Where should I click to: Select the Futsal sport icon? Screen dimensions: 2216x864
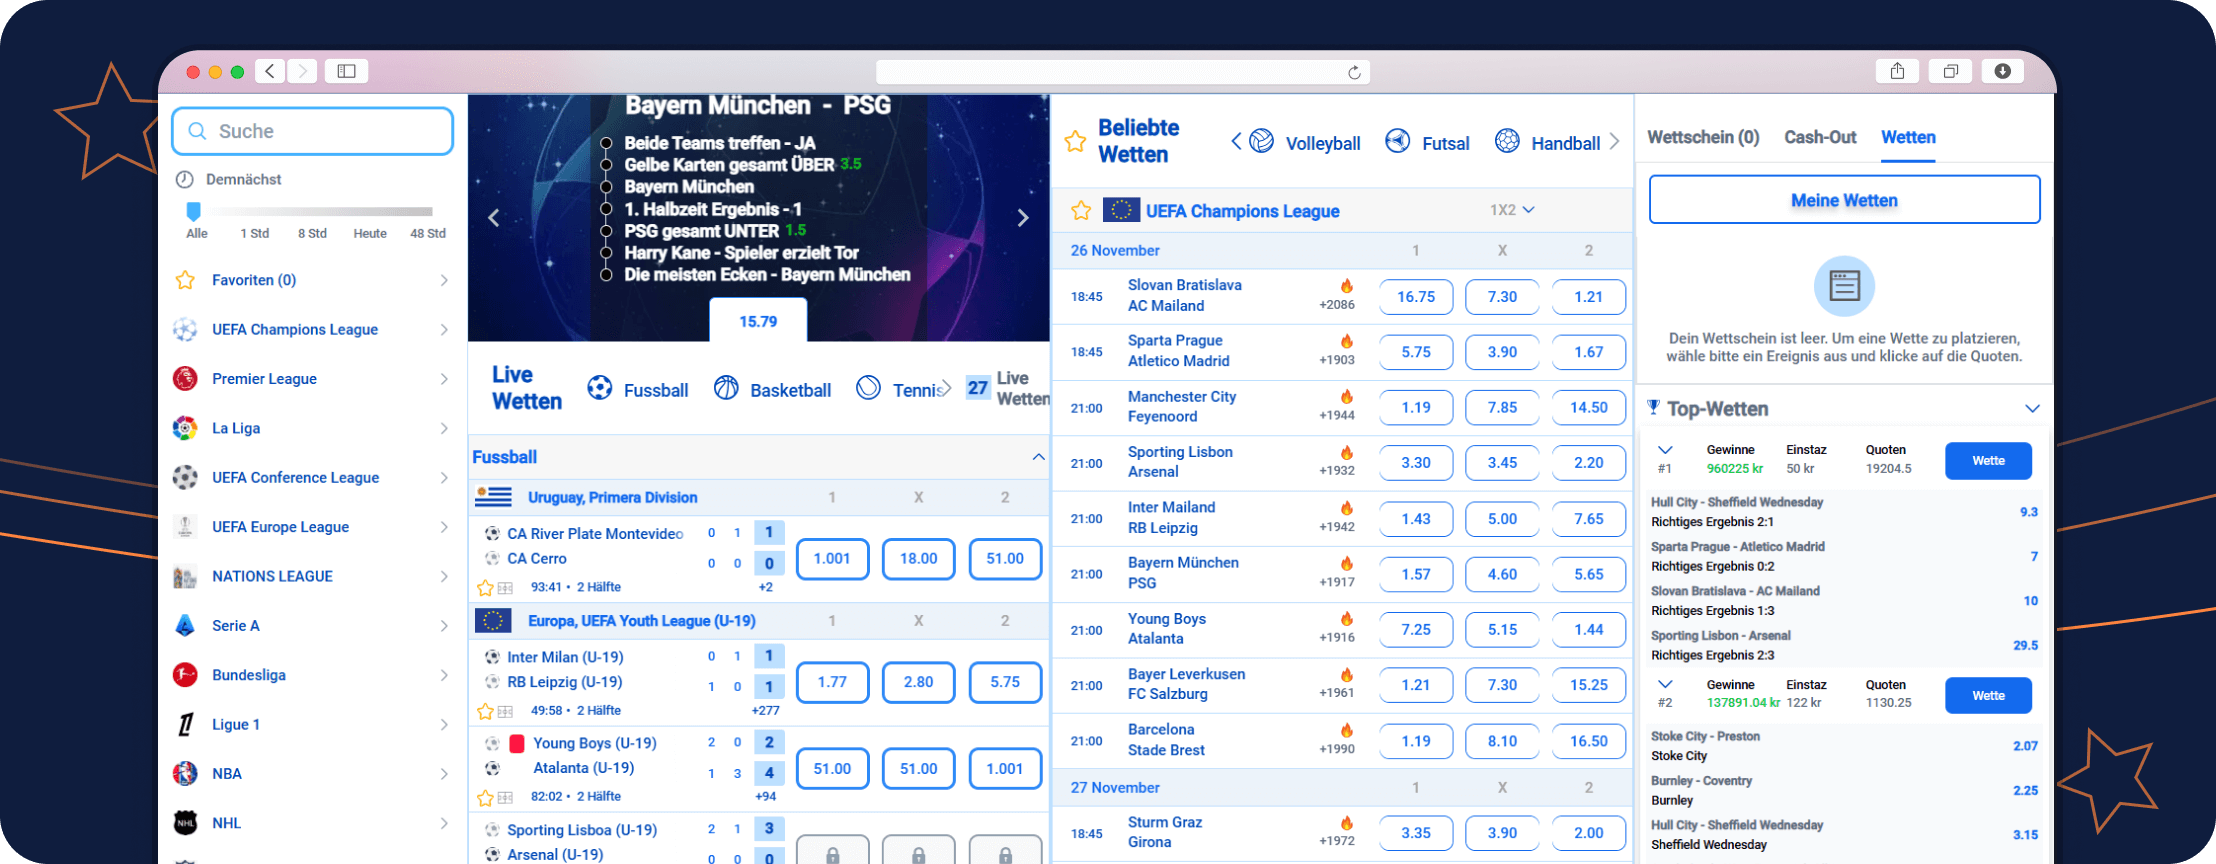pos(1398,141)
